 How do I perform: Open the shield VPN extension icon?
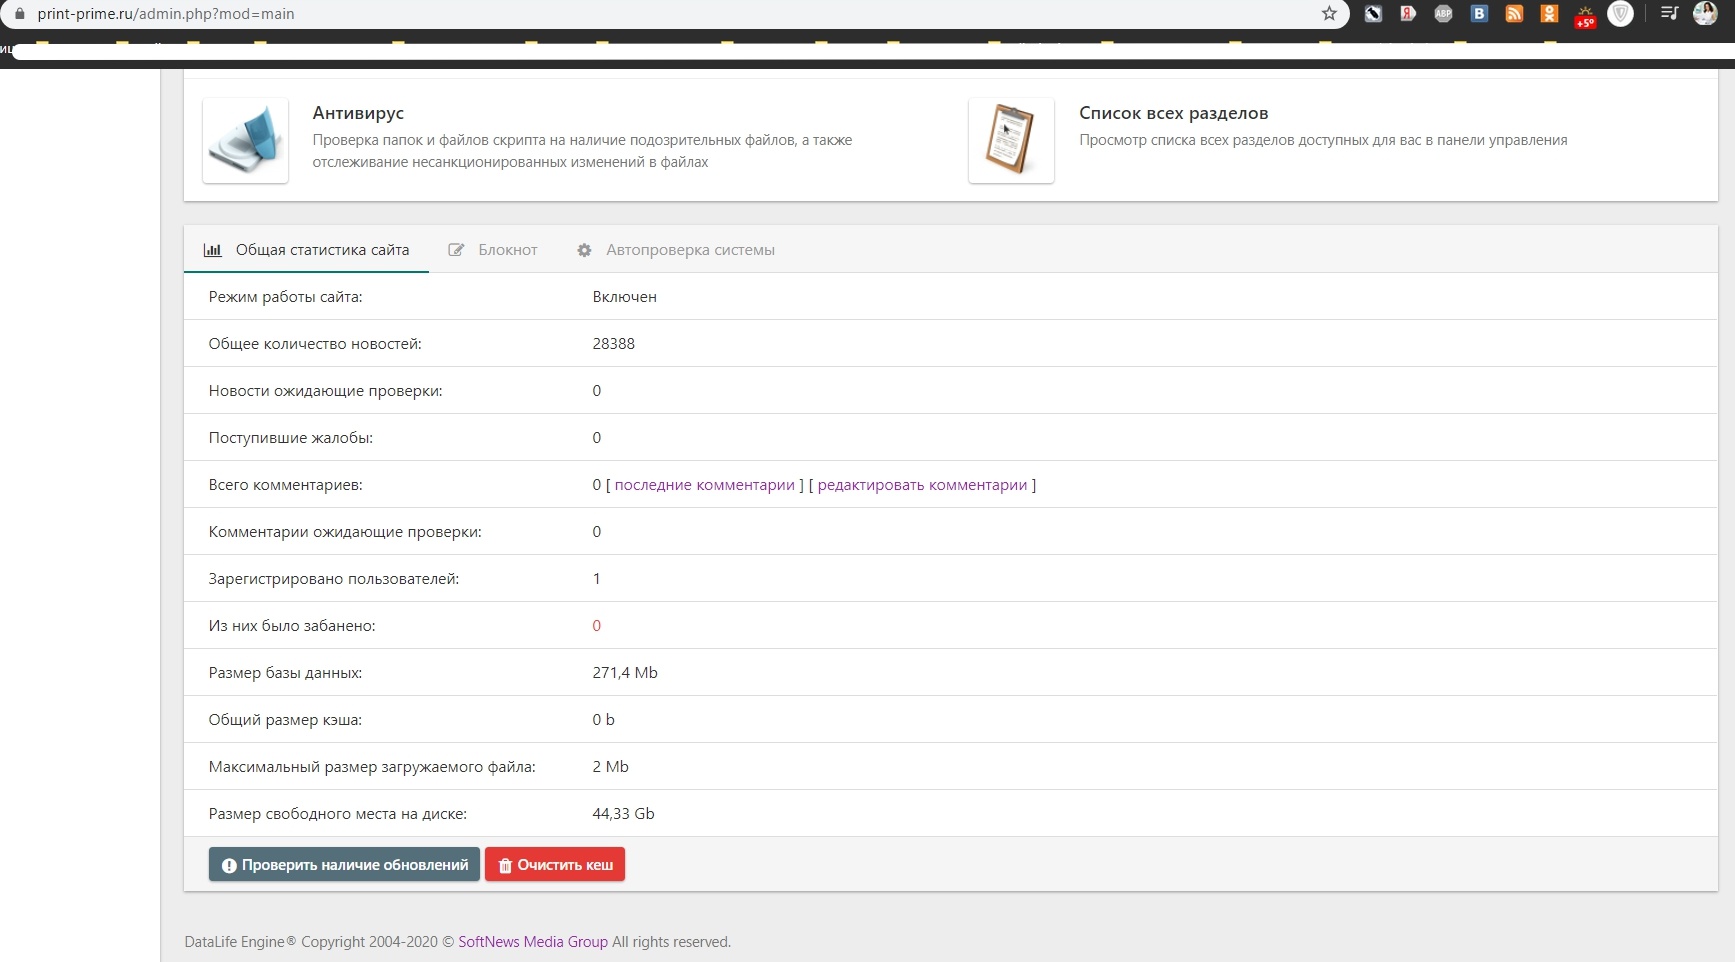pos(1620,14)
